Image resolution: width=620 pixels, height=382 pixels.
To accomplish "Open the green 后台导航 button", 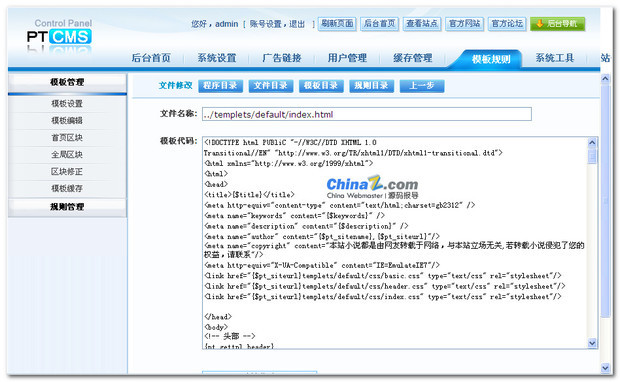I will click(558, 24).
